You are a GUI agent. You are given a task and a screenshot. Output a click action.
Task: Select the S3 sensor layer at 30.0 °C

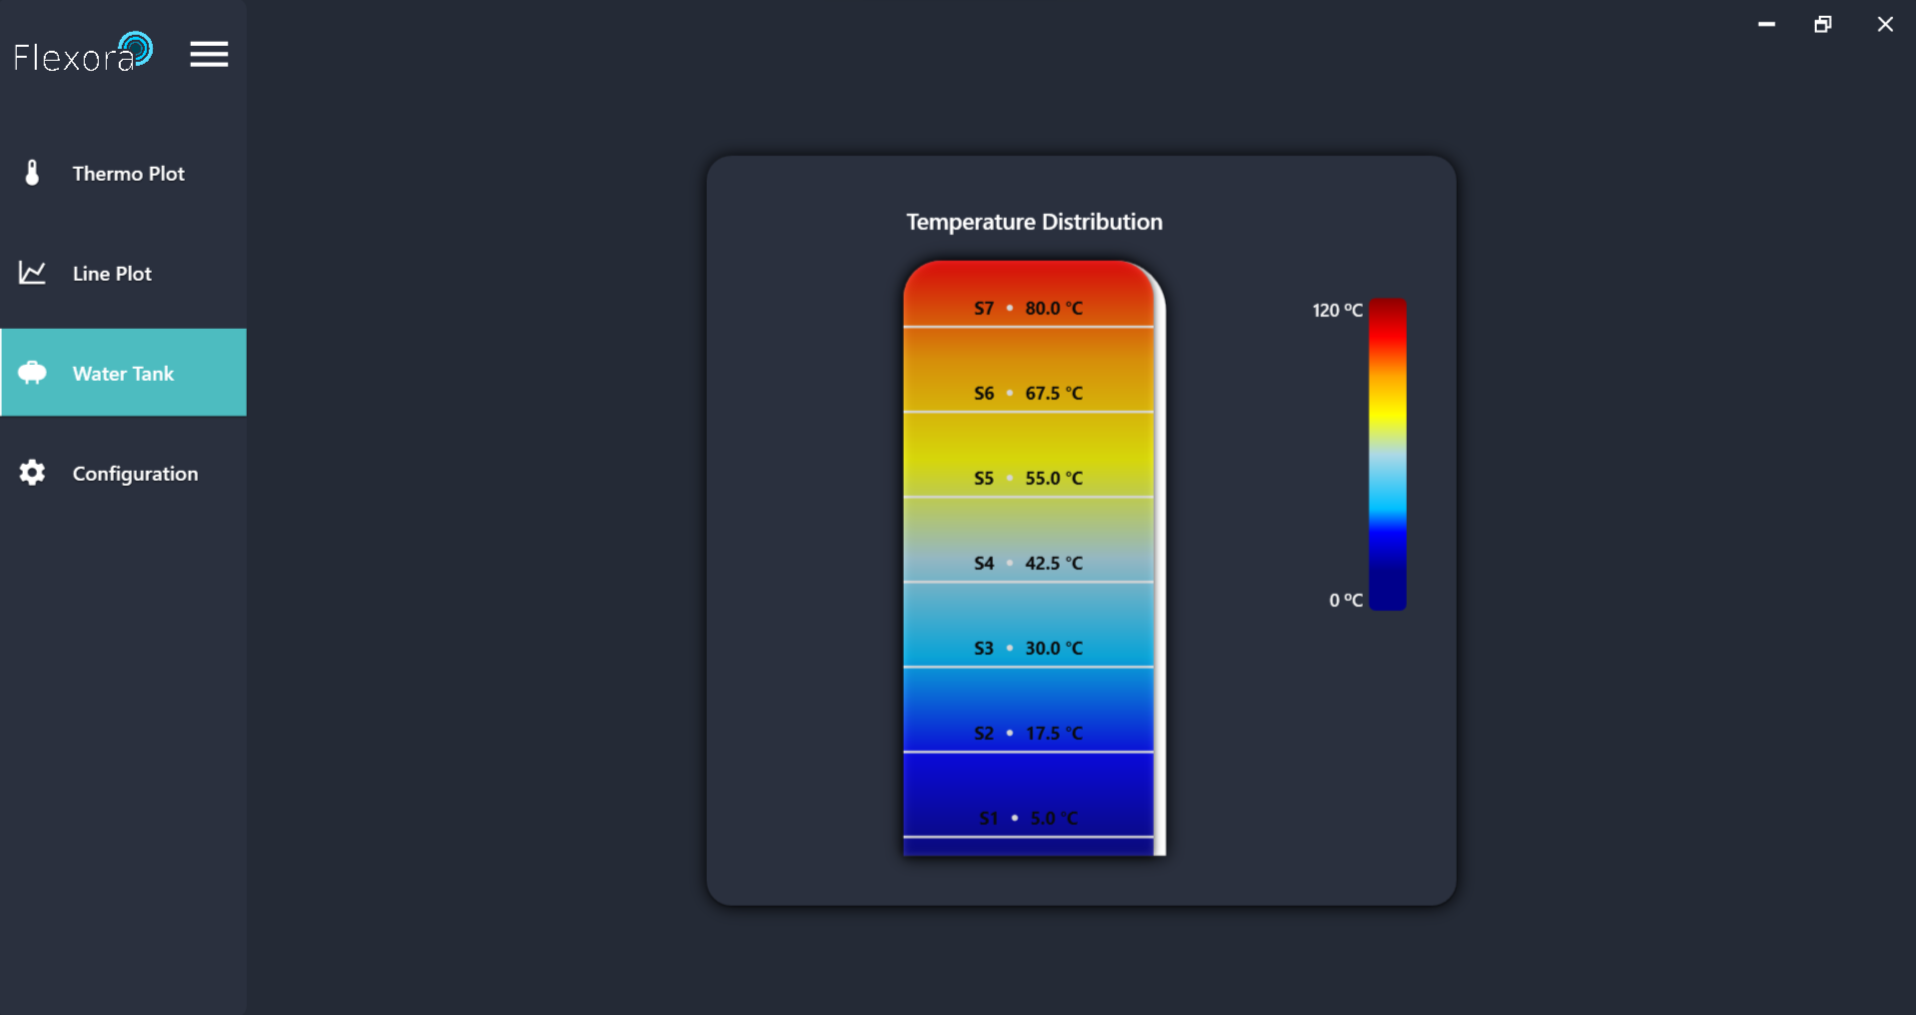coord(1028,624)
